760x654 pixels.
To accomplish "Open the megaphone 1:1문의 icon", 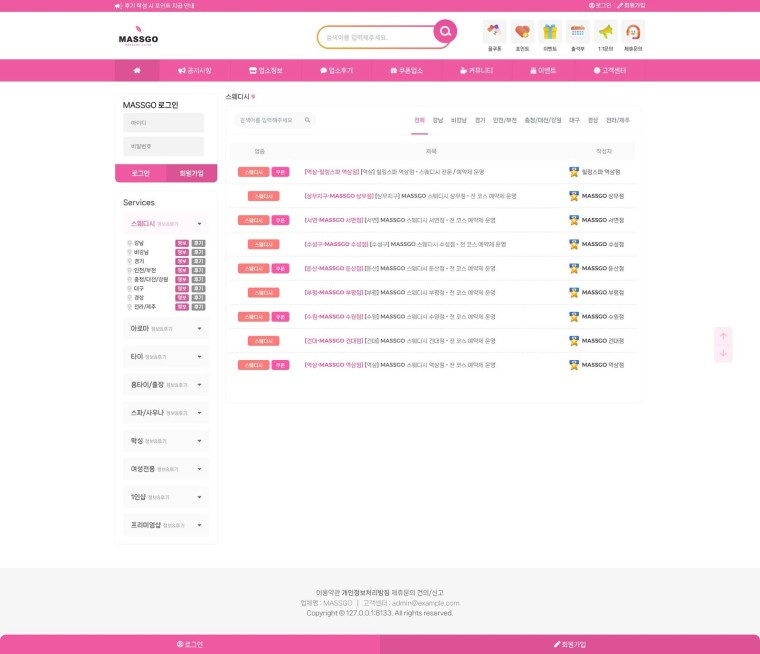I will 605,32.
